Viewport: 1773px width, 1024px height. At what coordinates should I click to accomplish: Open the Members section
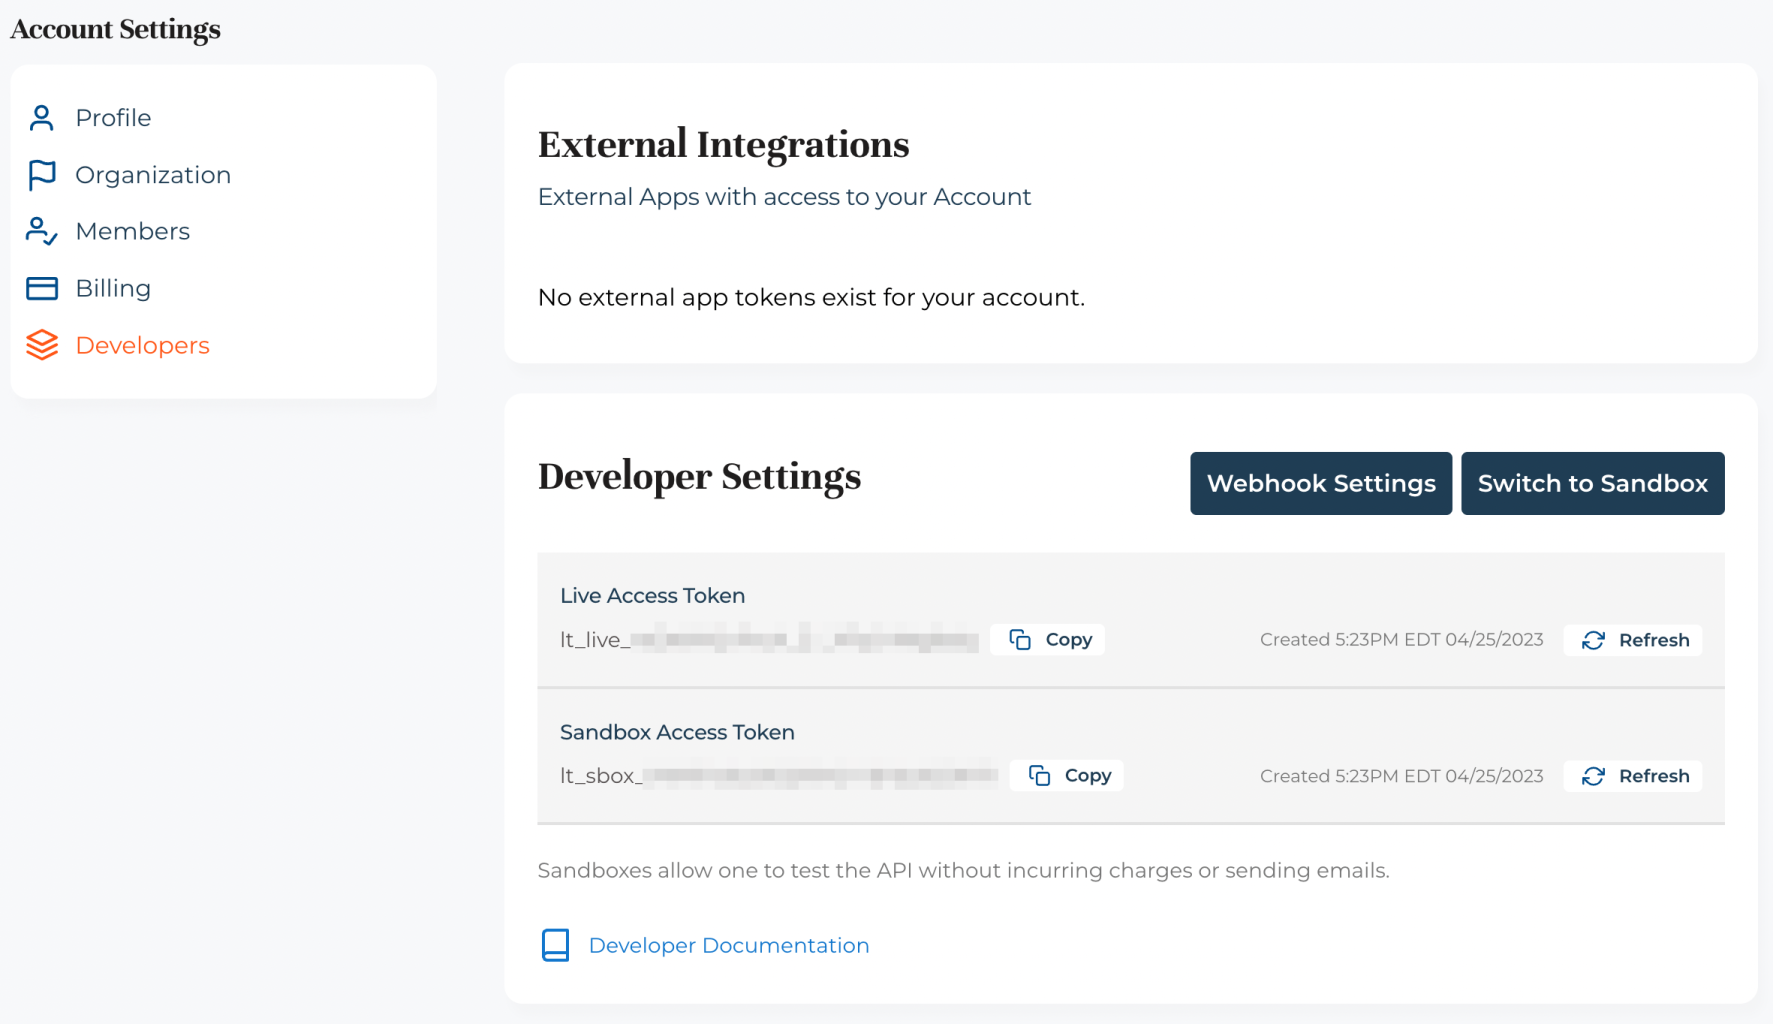[x=132, y=231]
